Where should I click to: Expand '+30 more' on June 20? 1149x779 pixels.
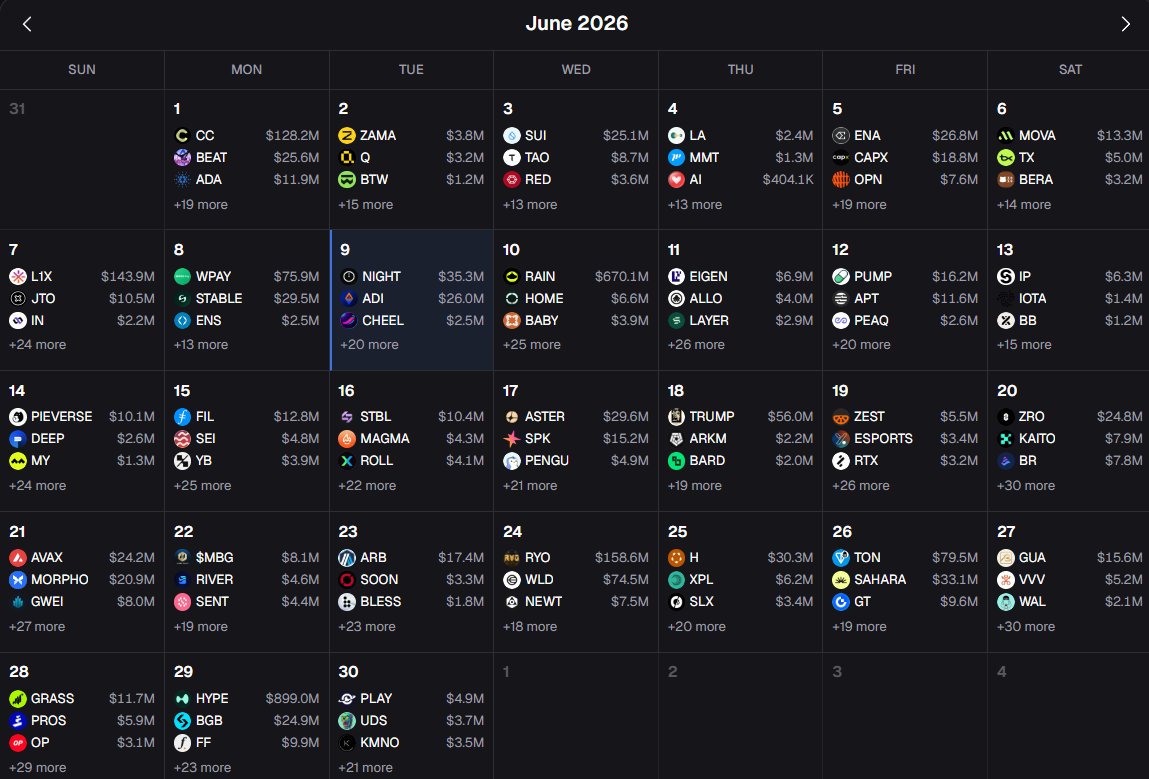pos(1026,485)
